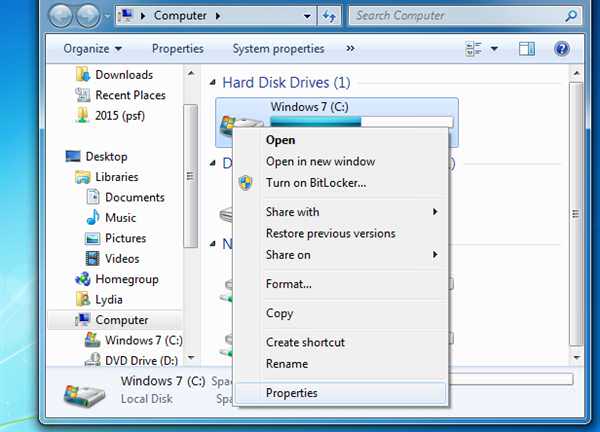Click the Search Computer input field
The height and width of the screenshot is (432, 600).
457,16
